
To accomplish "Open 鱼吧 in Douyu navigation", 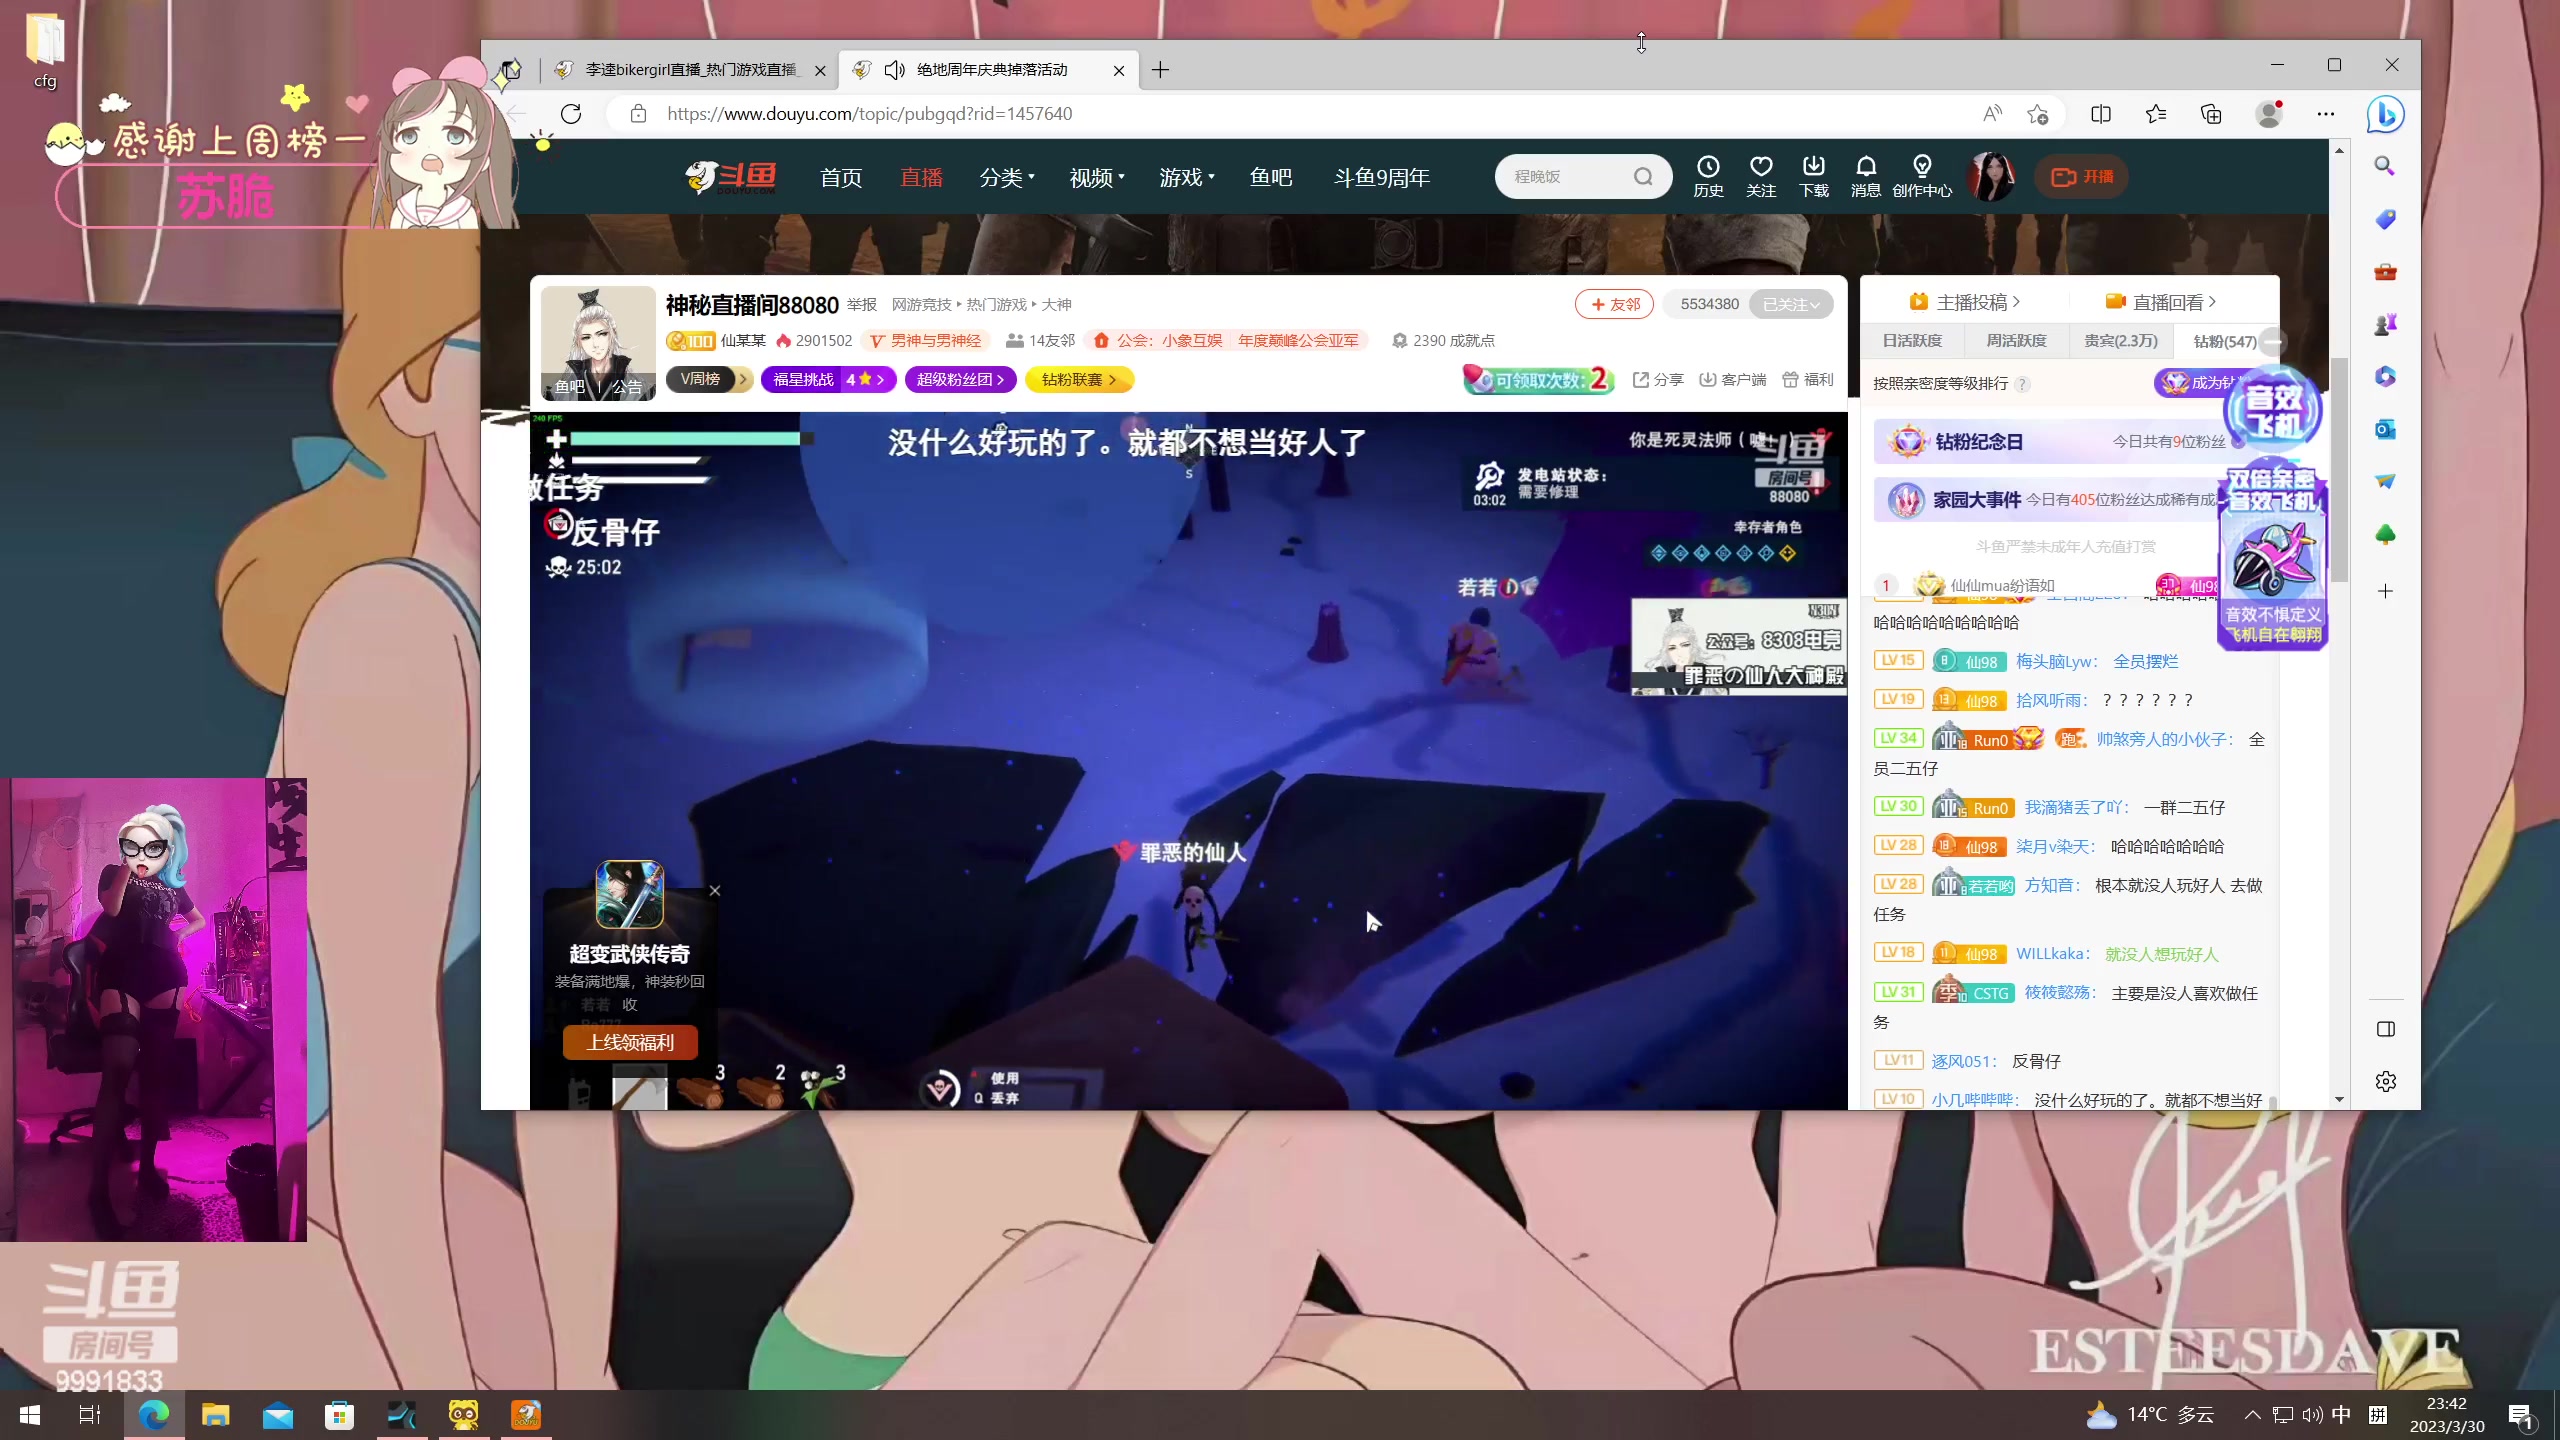I will click(x=1271, y=177).
